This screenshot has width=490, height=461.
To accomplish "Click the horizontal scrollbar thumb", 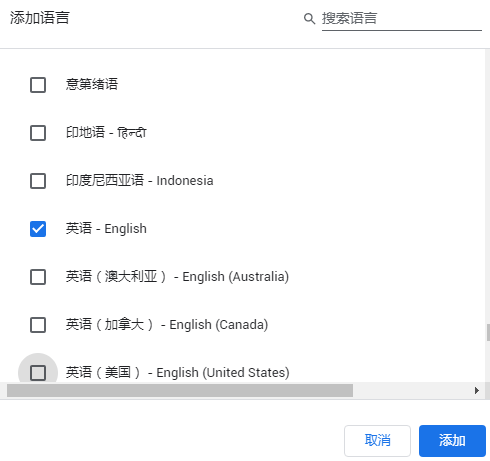I will (180, 390).
